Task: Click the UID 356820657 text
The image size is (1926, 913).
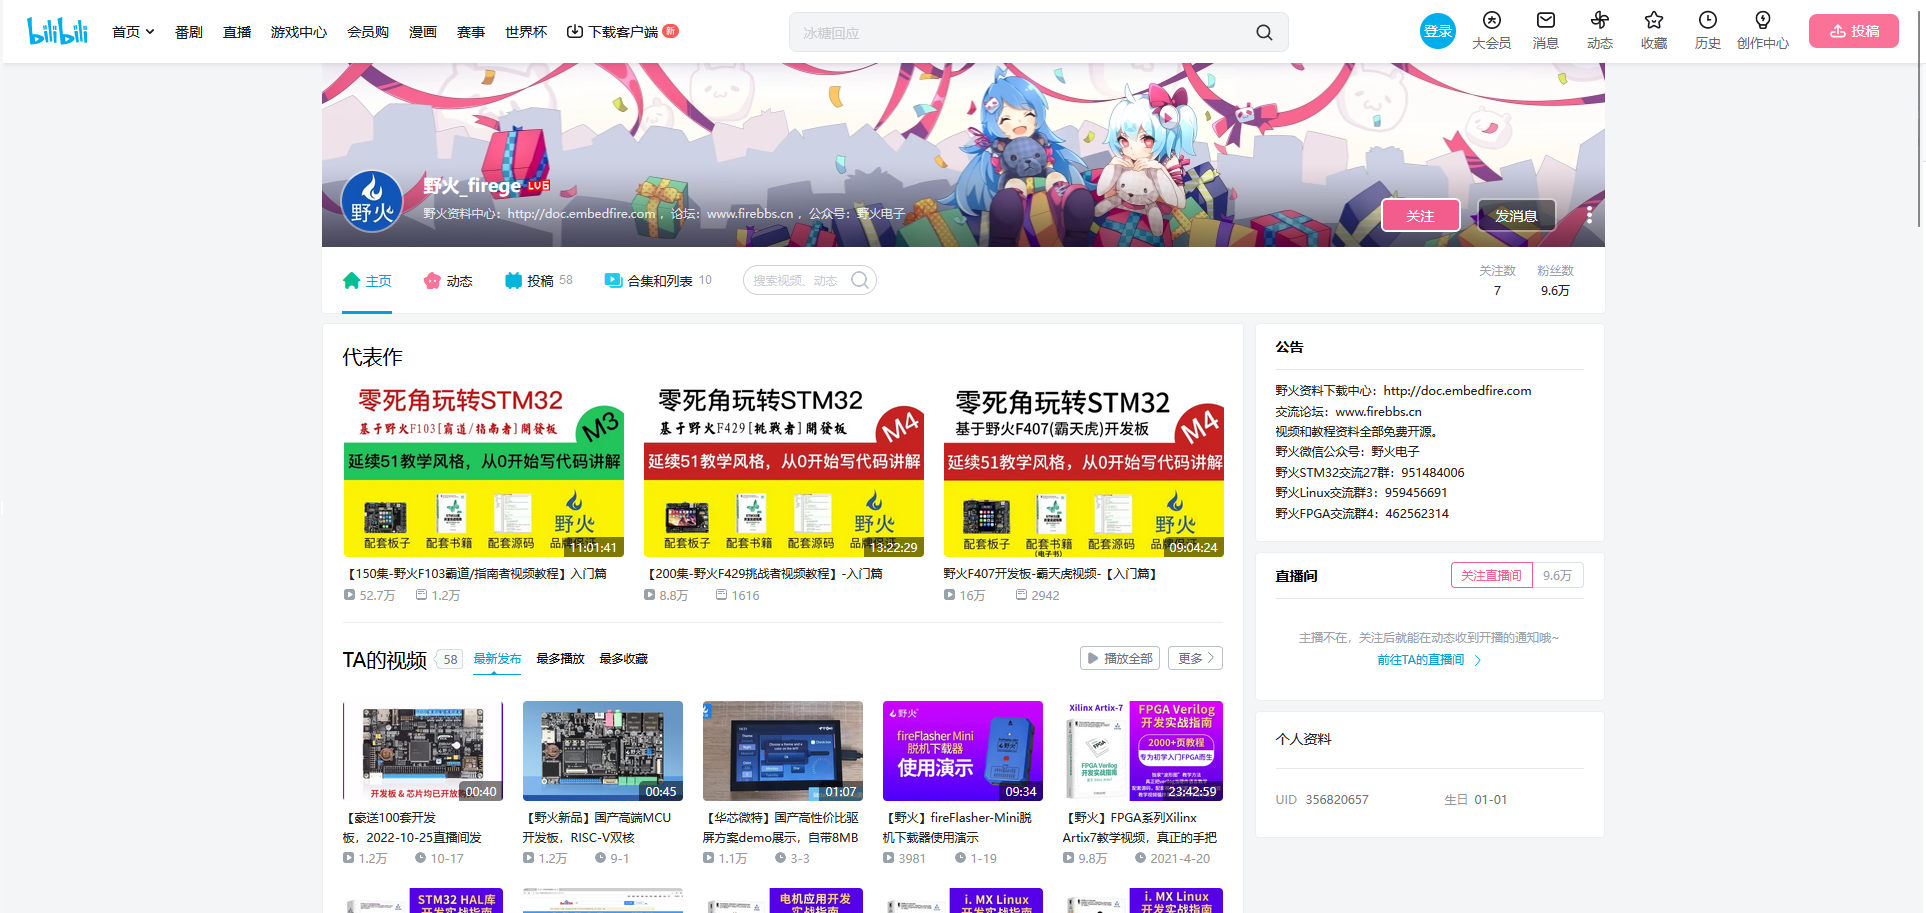Action: (x=1322, y=800)
